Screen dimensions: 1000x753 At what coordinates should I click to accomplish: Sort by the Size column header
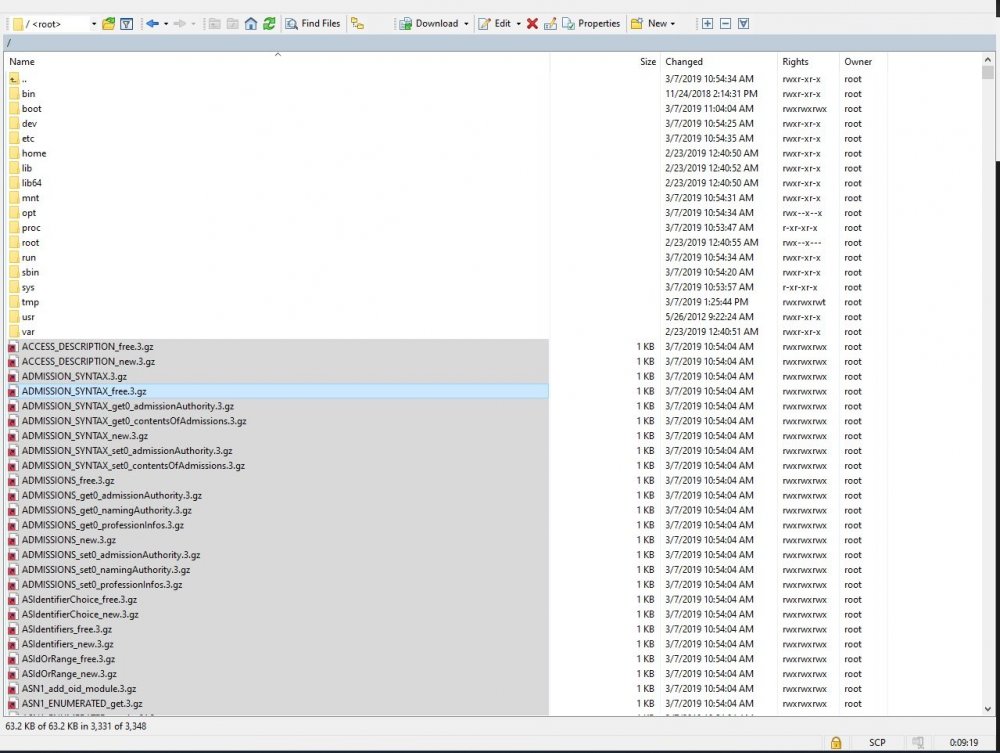click(x=648, y=62)
